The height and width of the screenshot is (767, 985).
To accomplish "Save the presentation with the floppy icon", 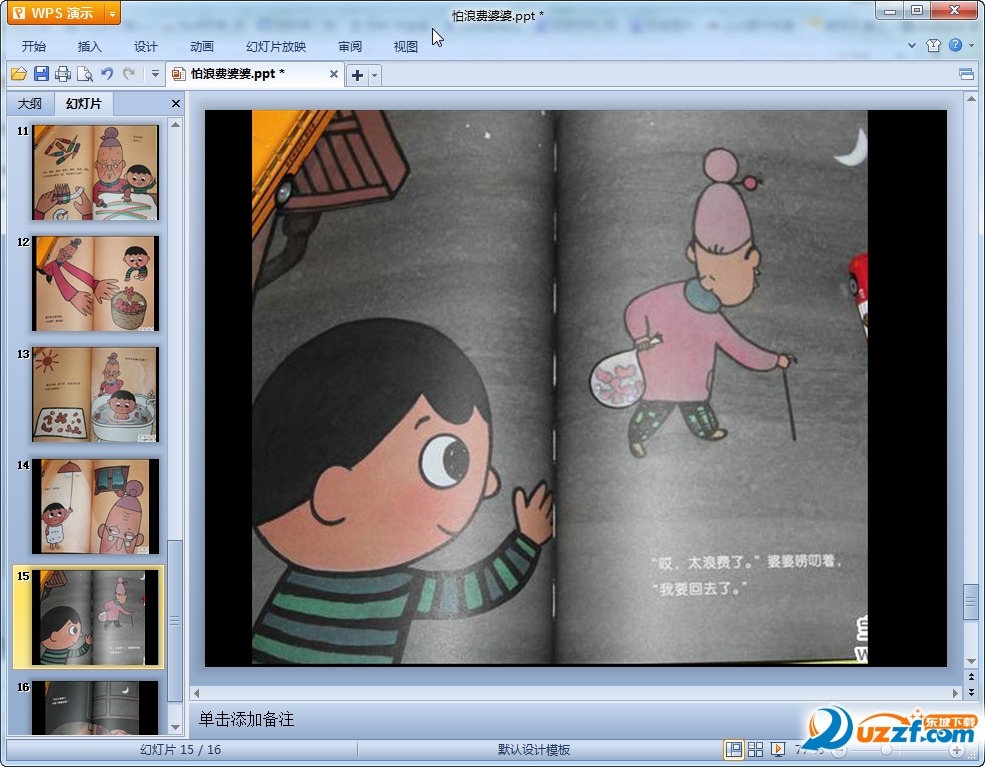I will [41, 74].
